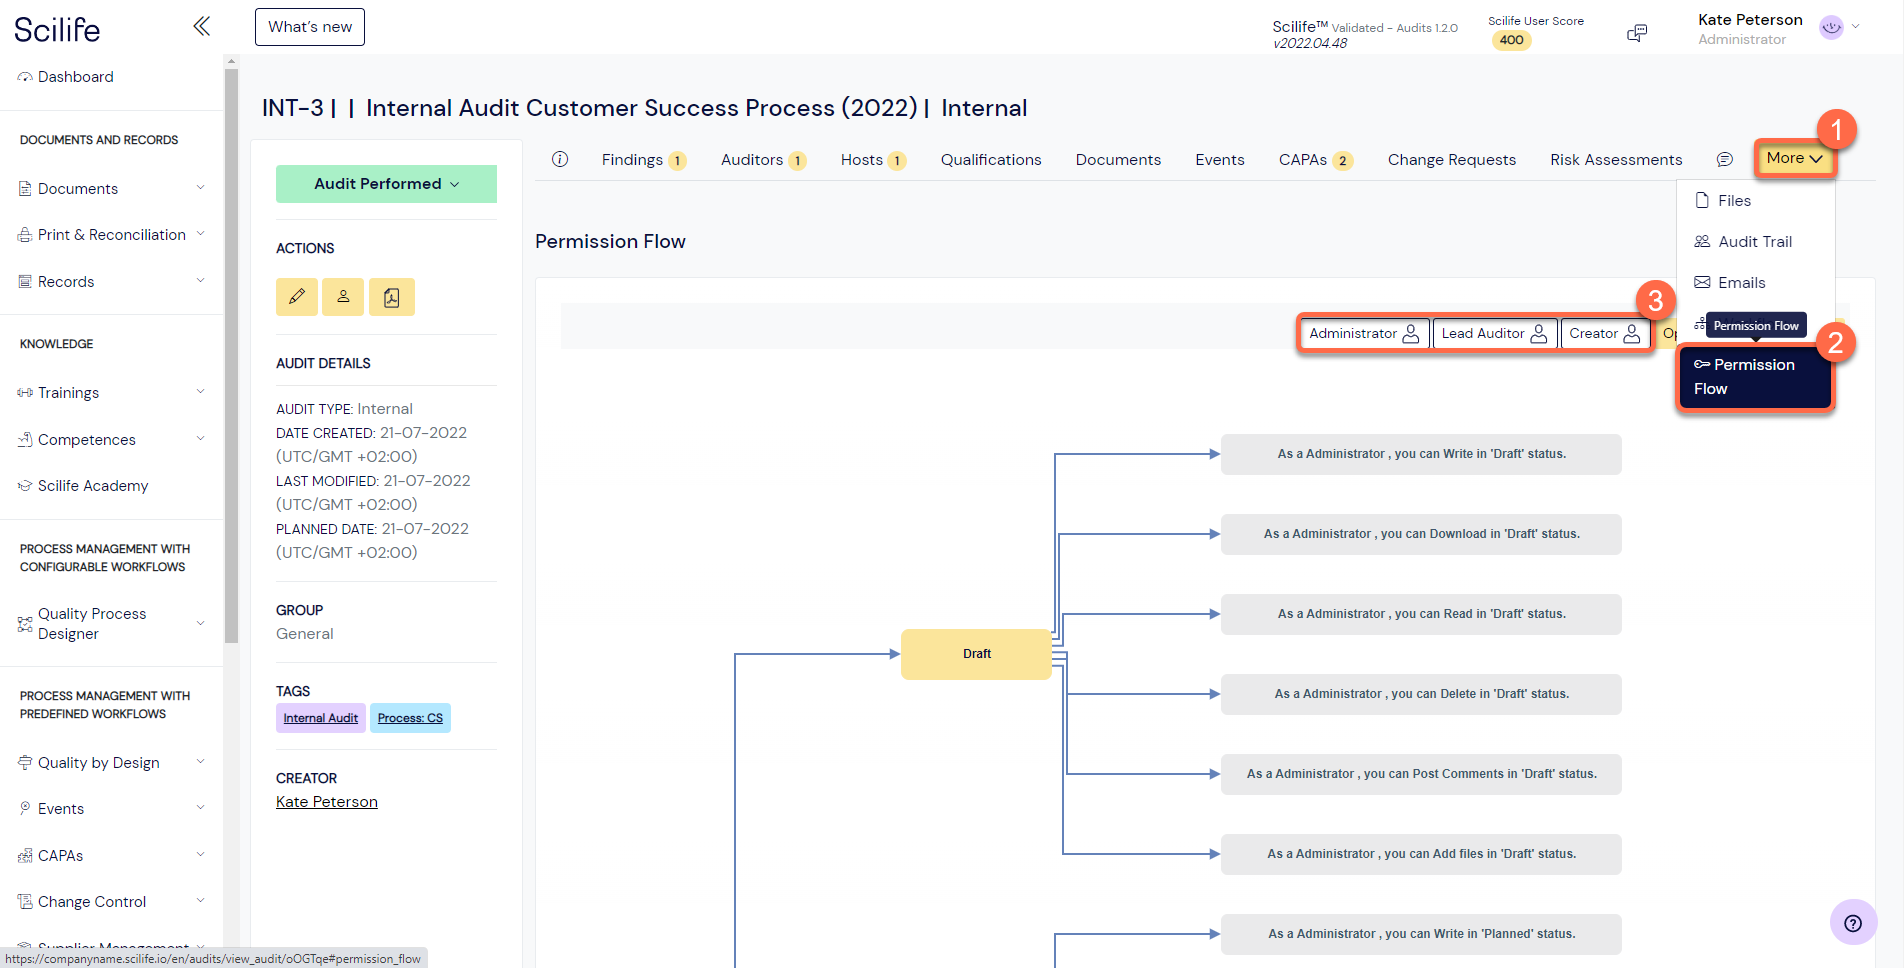Switch to the Findings tab
Screen dimensions: 1904x968
[643, 160]
